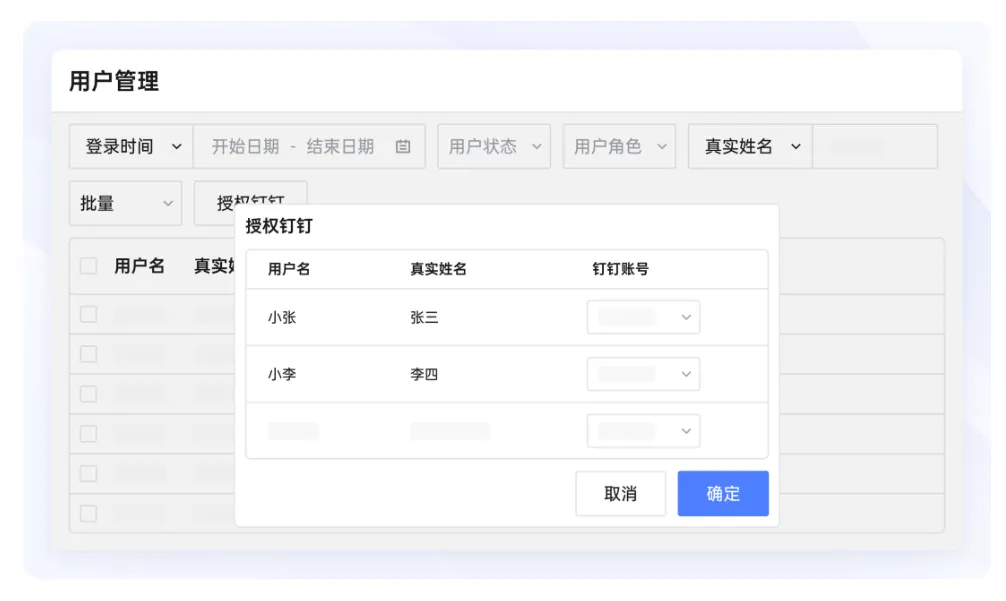The height and width of the screenshot is (601, 1006).
Task: Open 钉钉账号 dropdown for 小李
Action: (x=644, y=374)
